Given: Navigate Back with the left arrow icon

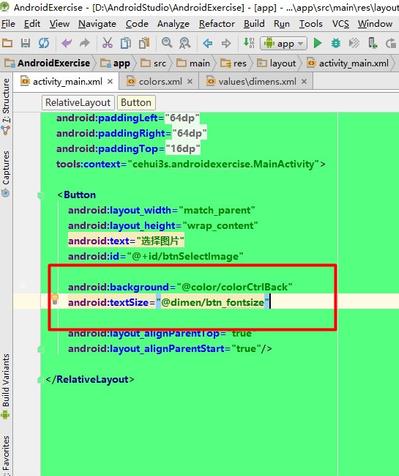Looking at the screenshot, I should tap(208, 43).
